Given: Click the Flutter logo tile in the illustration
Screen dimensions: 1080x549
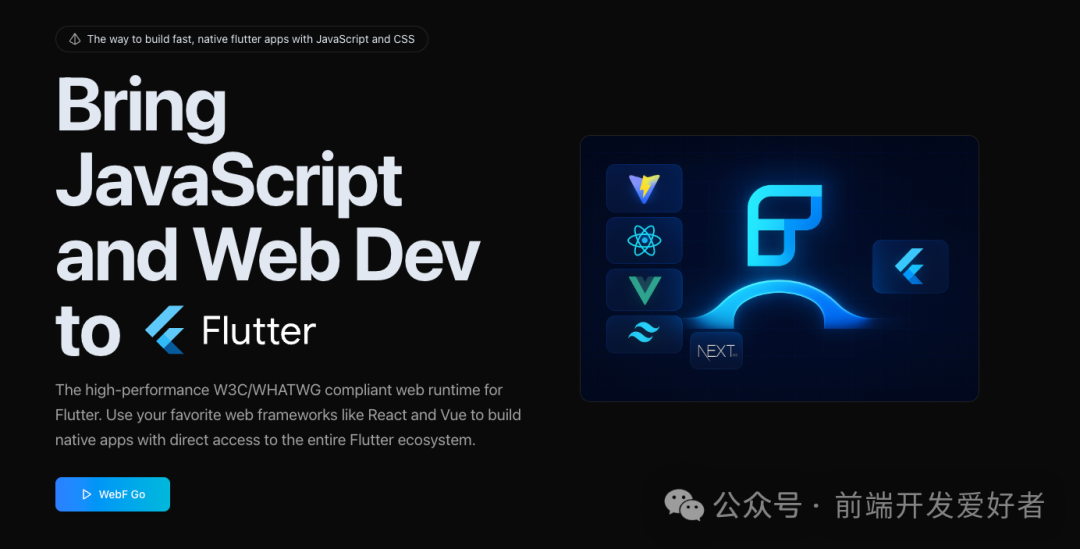Looking at the screenshot, I should [x=911, y=267].
